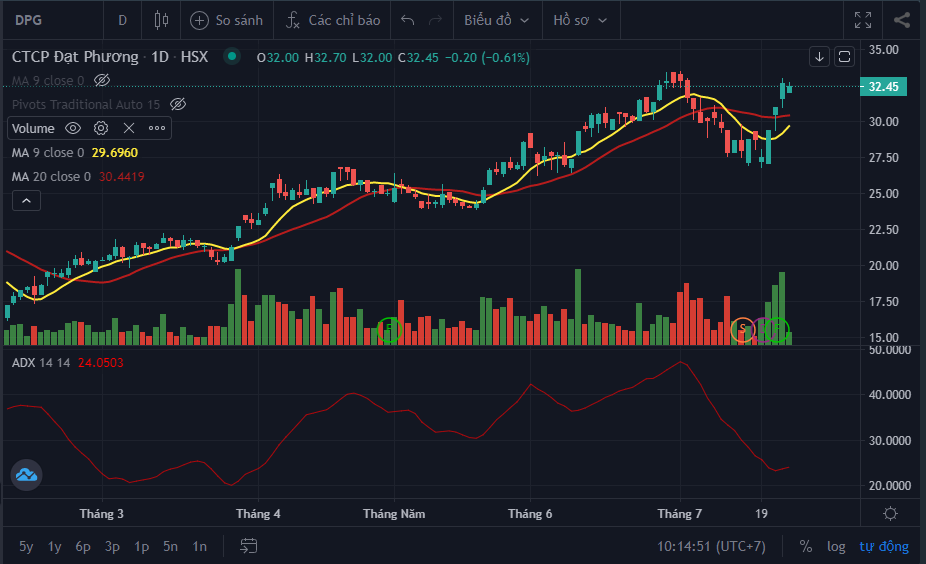Toggle the log scale
Viewport: 926px width, 564px height.
[836, 546]
